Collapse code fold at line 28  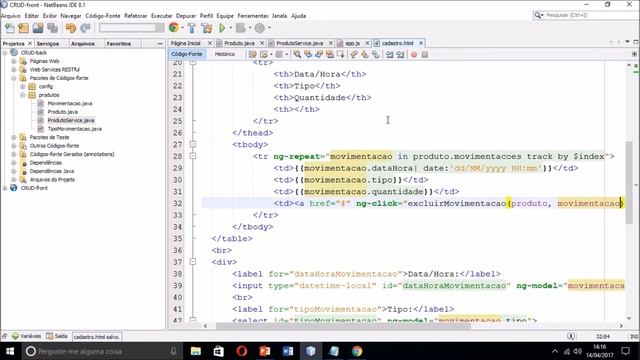[x=193, y=156]
